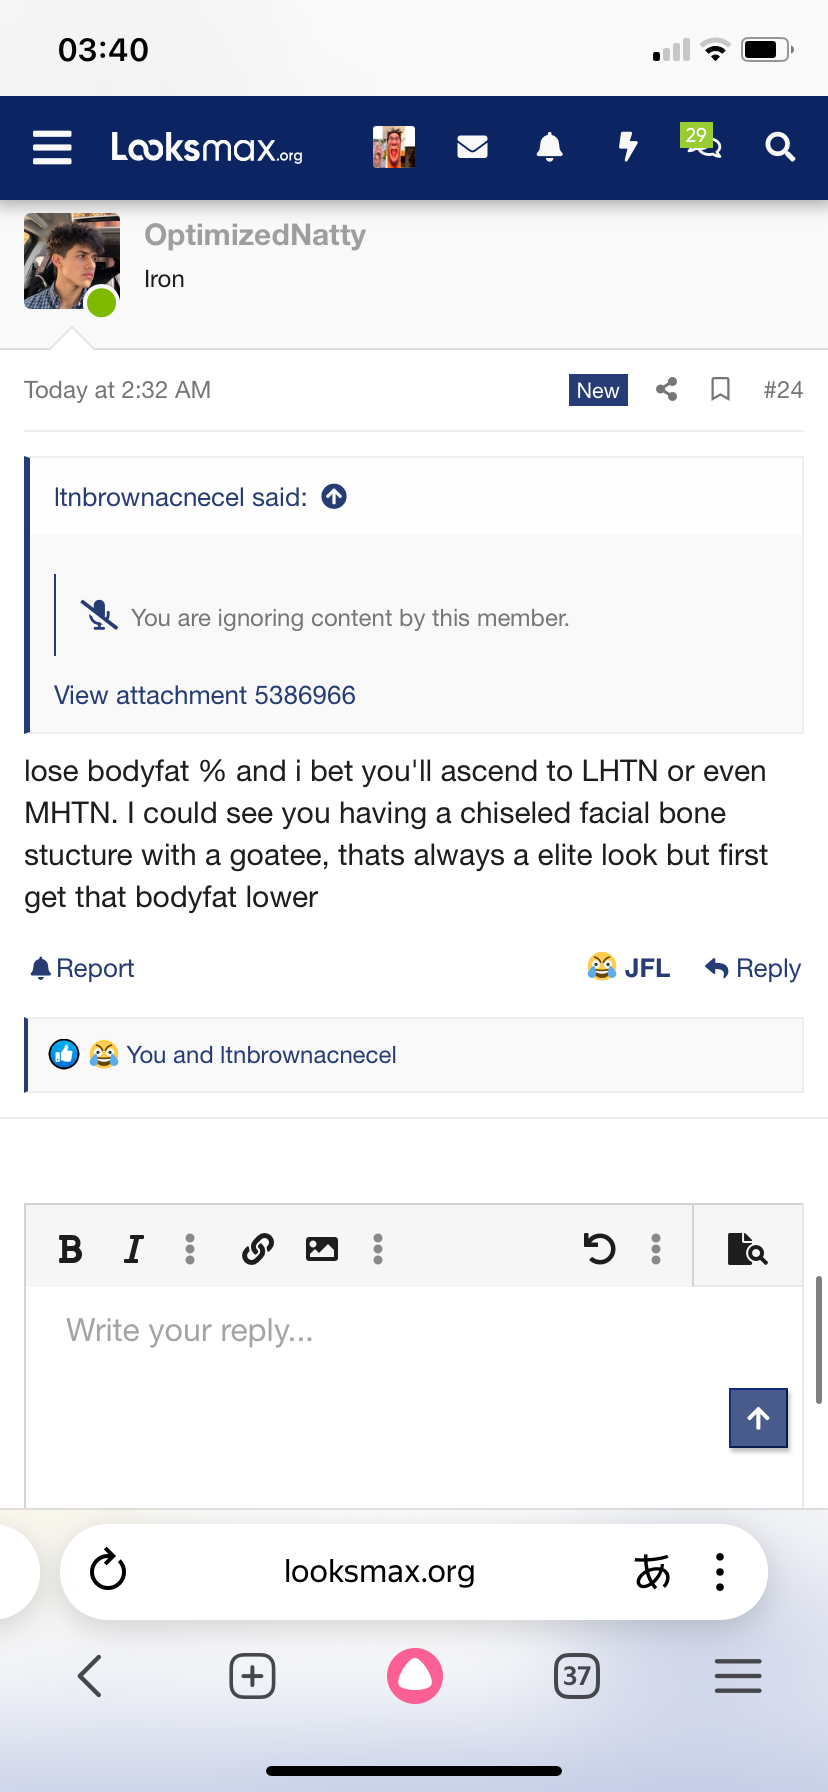The image size is (828, 1792).
Task: Toggle italic formatting in editor
Action: click(133, 1248)
